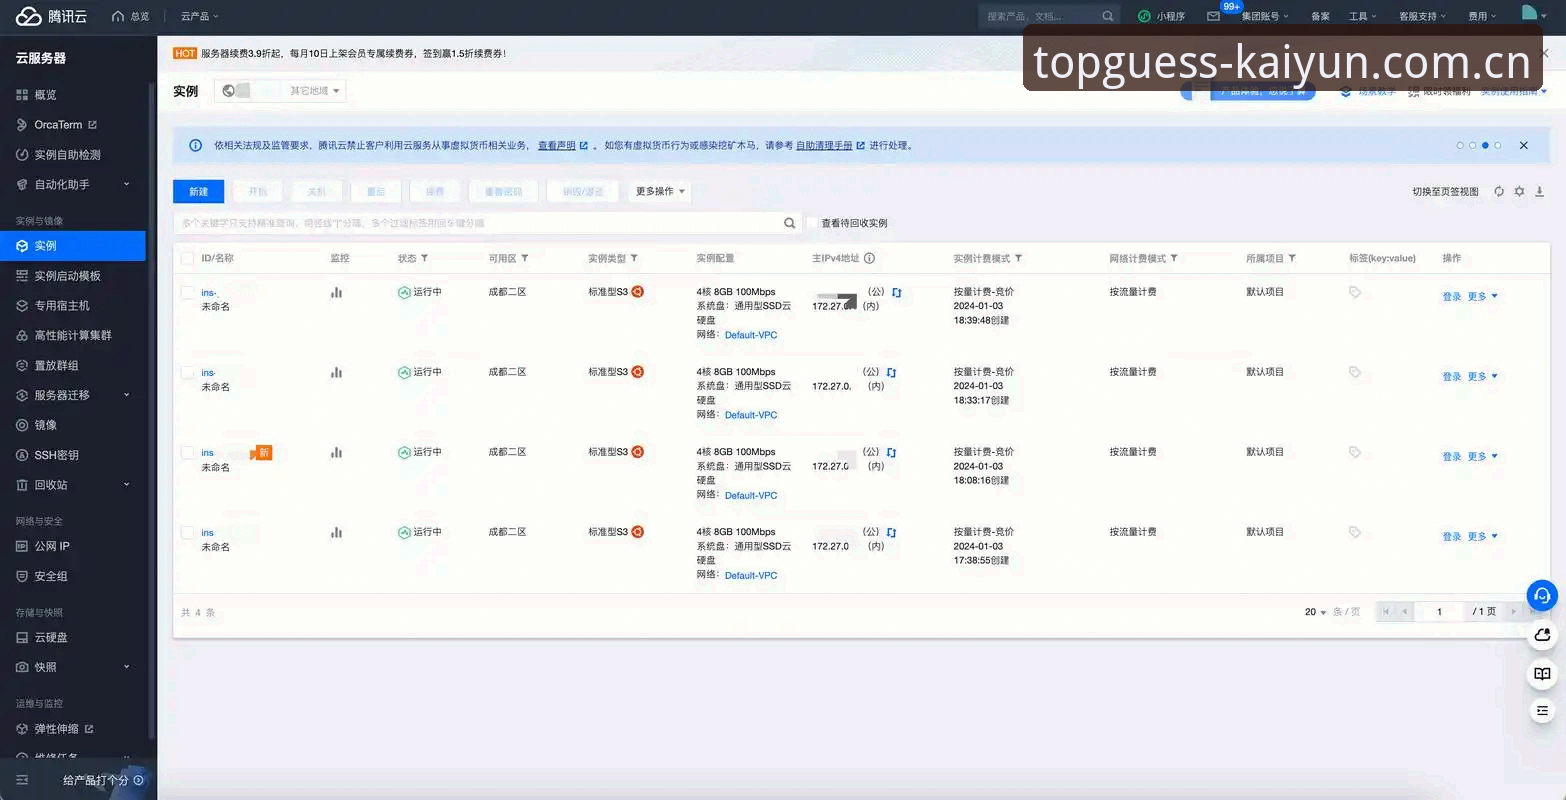Open the message mail icon with 99+ badge
The image size is (1566, 800).
click(1213, 16)
